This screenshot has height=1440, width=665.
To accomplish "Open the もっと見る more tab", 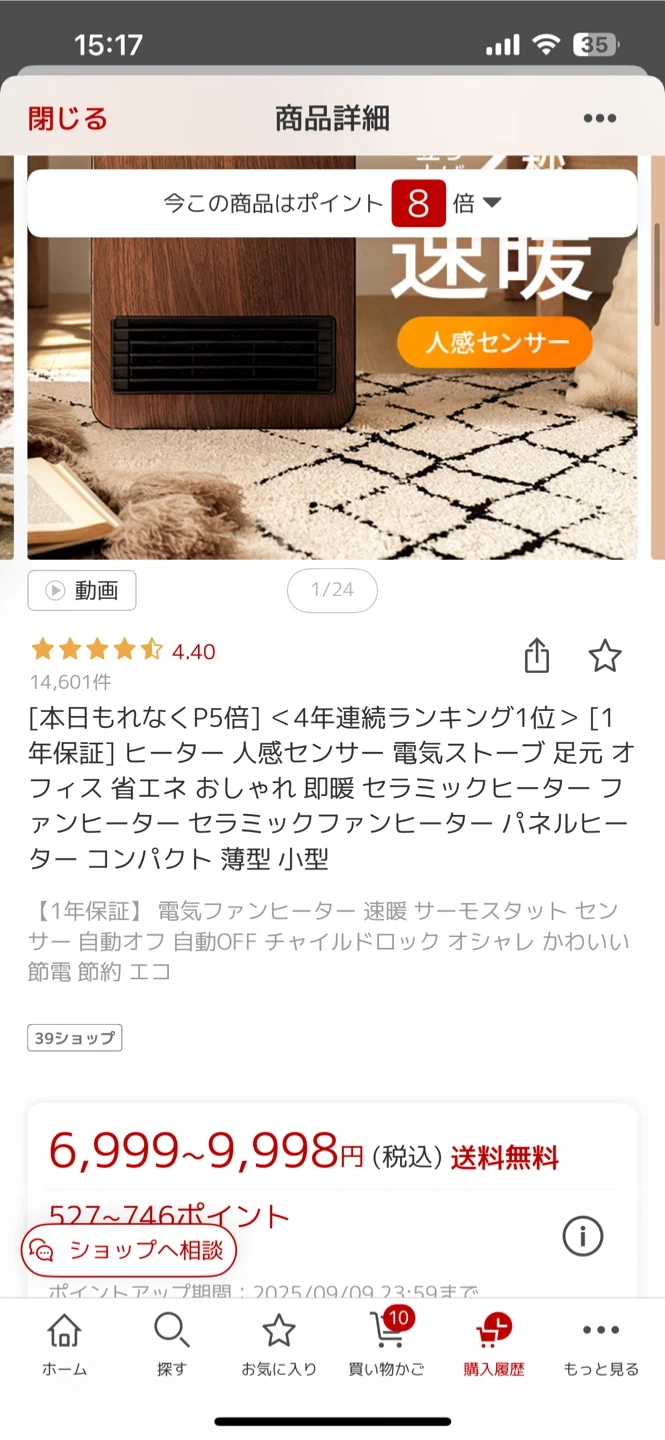I will (600, 1345).
